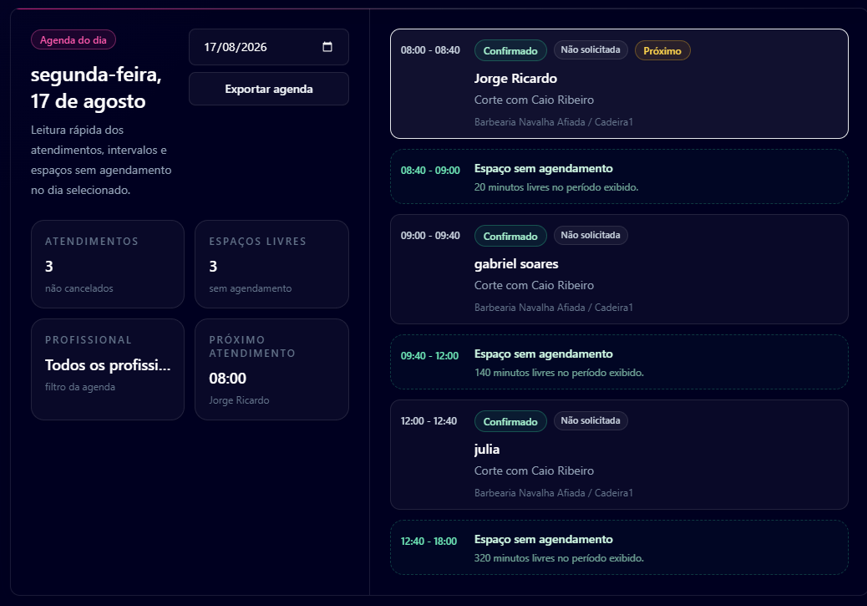Click Não solicitada badge on Jorge Ricardo appointment
867x606 pixels.
point(591,50)
